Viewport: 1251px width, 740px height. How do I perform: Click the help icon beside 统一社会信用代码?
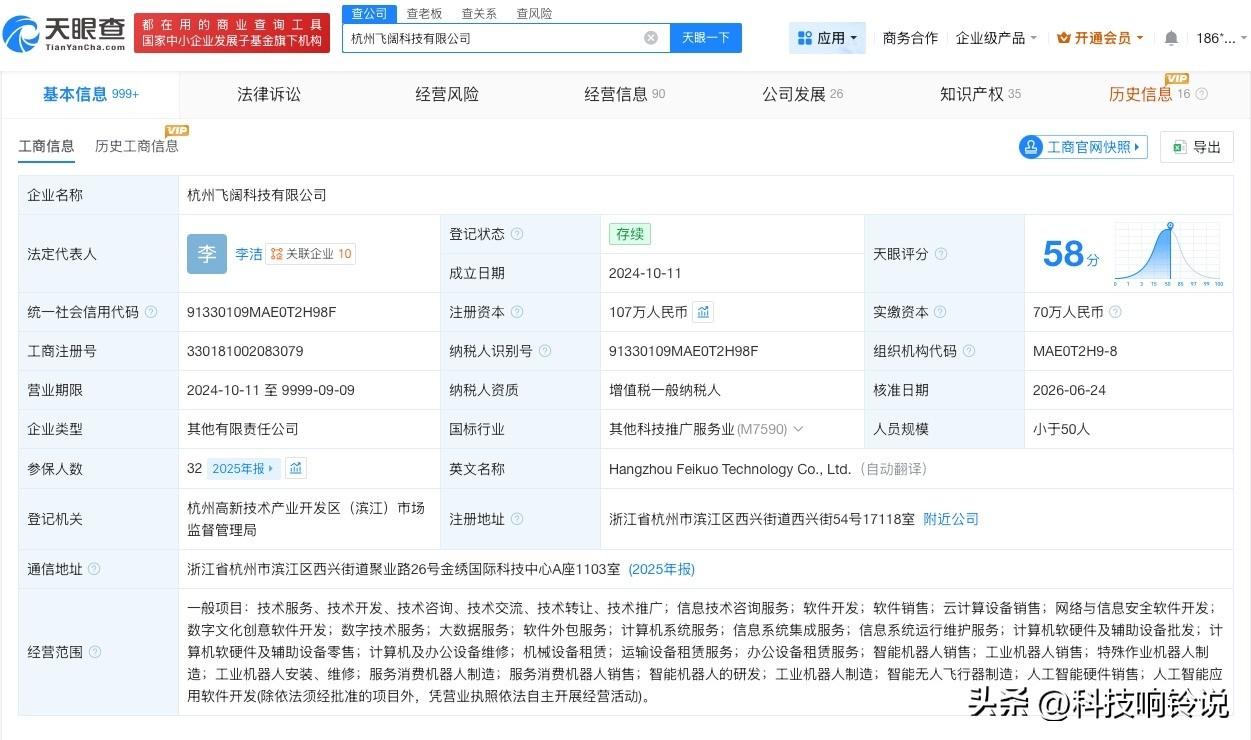pyautogui.click(x=151, y=312)
